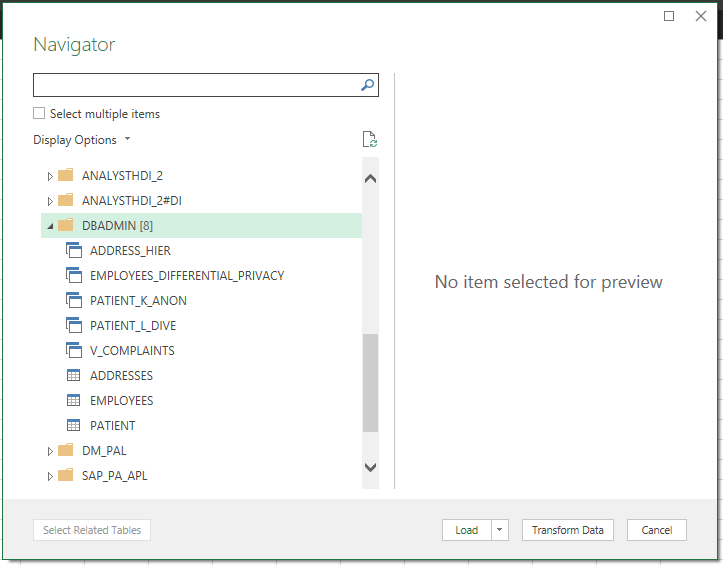Viewport: 723px width, 565px height.
Task: Select the PATIENT_K_ANON view icon
Action: pyautogui.click(x=74, y=300)
